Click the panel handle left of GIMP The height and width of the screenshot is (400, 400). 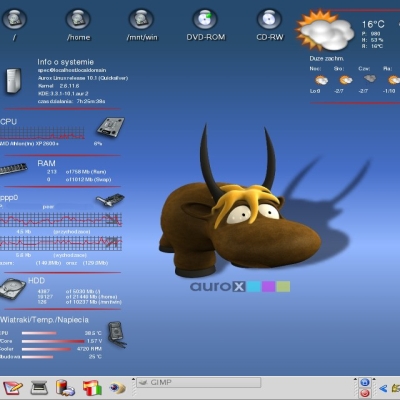click(x=133, y=388)
